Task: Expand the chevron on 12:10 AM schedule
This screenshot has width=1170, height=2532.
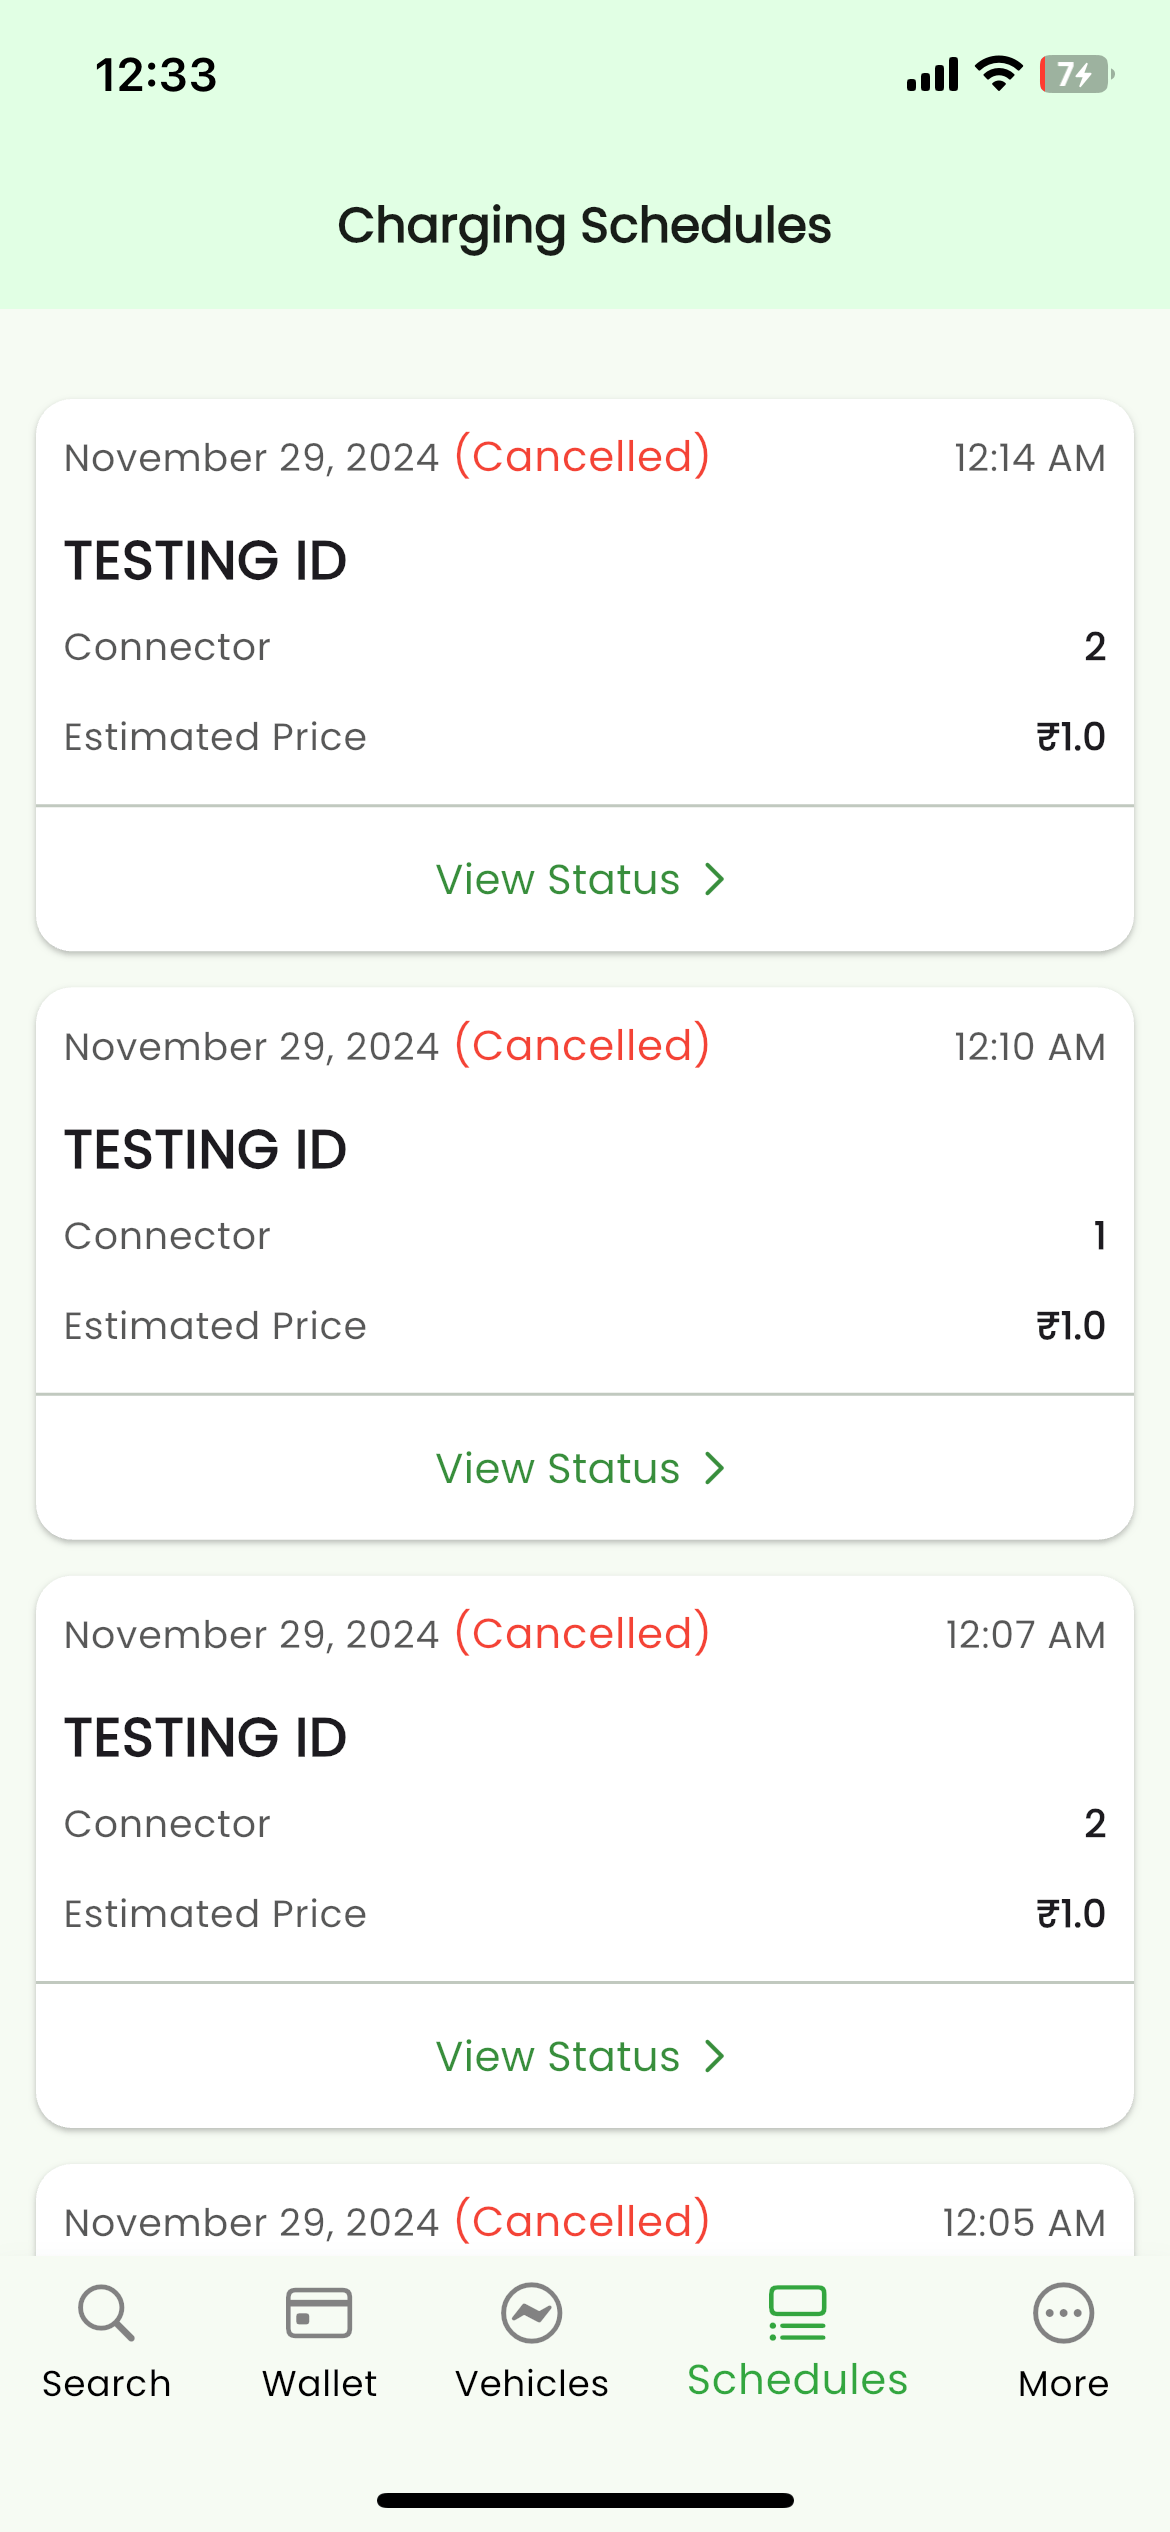Action: (714, 1469)
